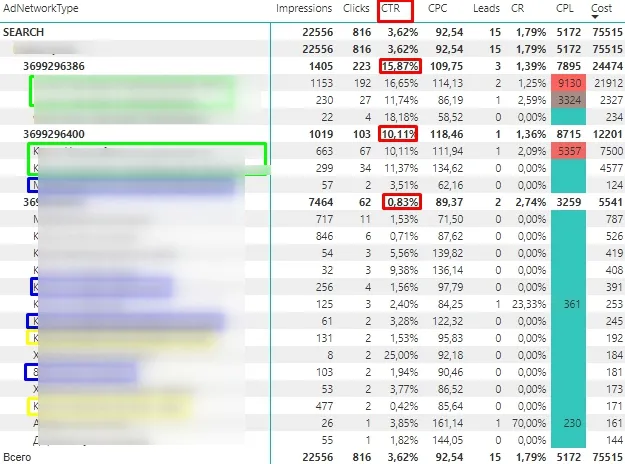625x464 pixels.
Task: Click CTR value 25,00%
Action: point(401,355)
